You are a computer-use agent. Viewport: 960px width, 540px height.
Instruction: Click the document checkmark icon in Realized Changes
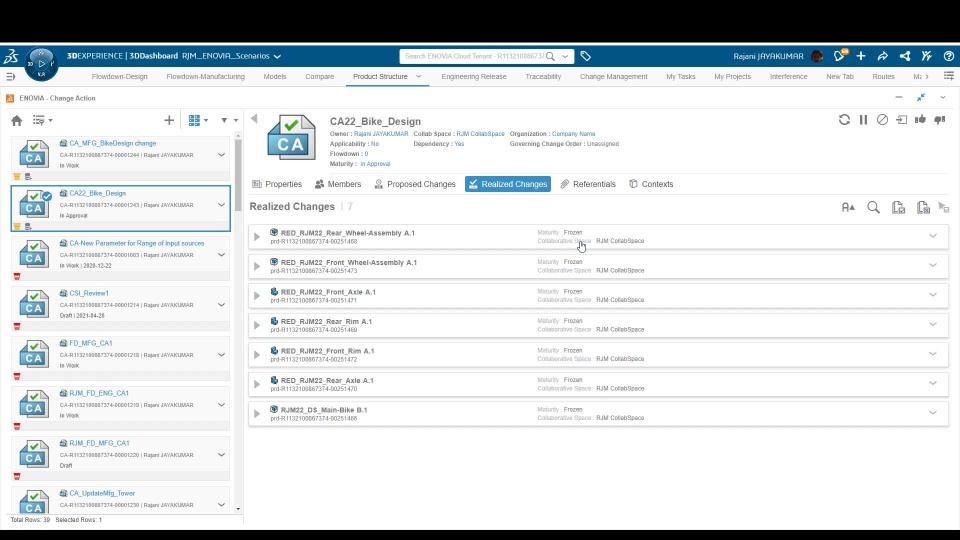[x=898, y=208]
